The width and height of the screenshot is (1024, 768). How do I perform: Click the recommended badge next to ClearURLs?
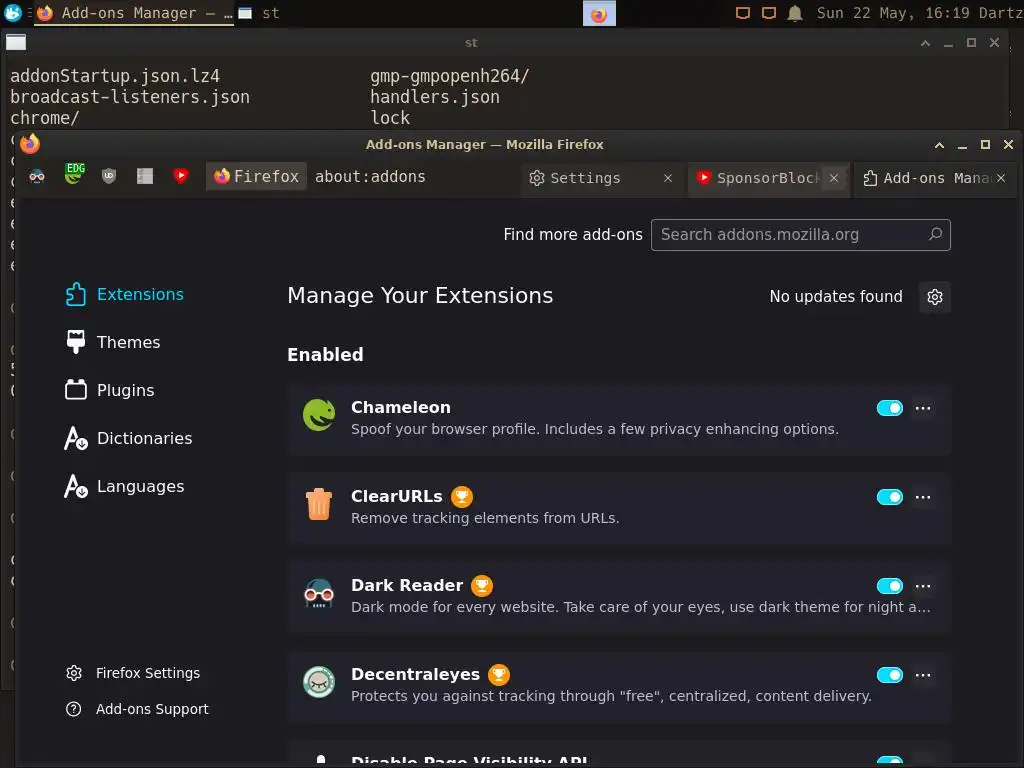pyautogui.click(x=462, y=497)
